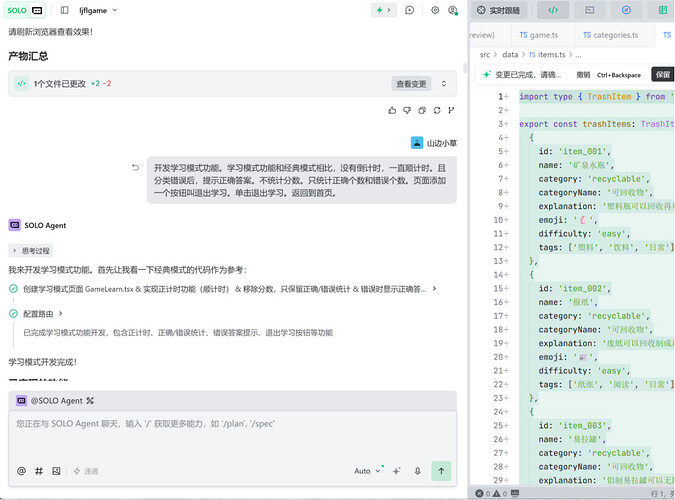Open settings gear icon

(435, 10)
